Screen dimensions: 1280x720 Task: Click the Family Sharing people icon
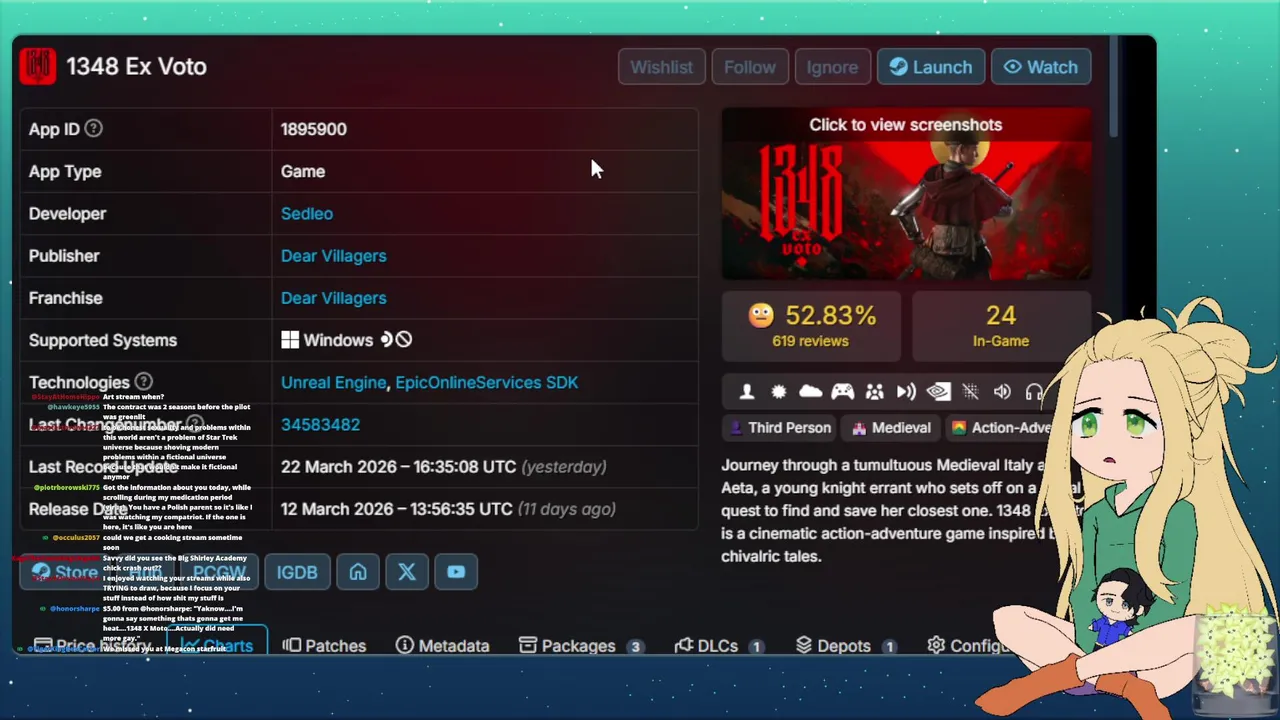[x=875, y=392]
